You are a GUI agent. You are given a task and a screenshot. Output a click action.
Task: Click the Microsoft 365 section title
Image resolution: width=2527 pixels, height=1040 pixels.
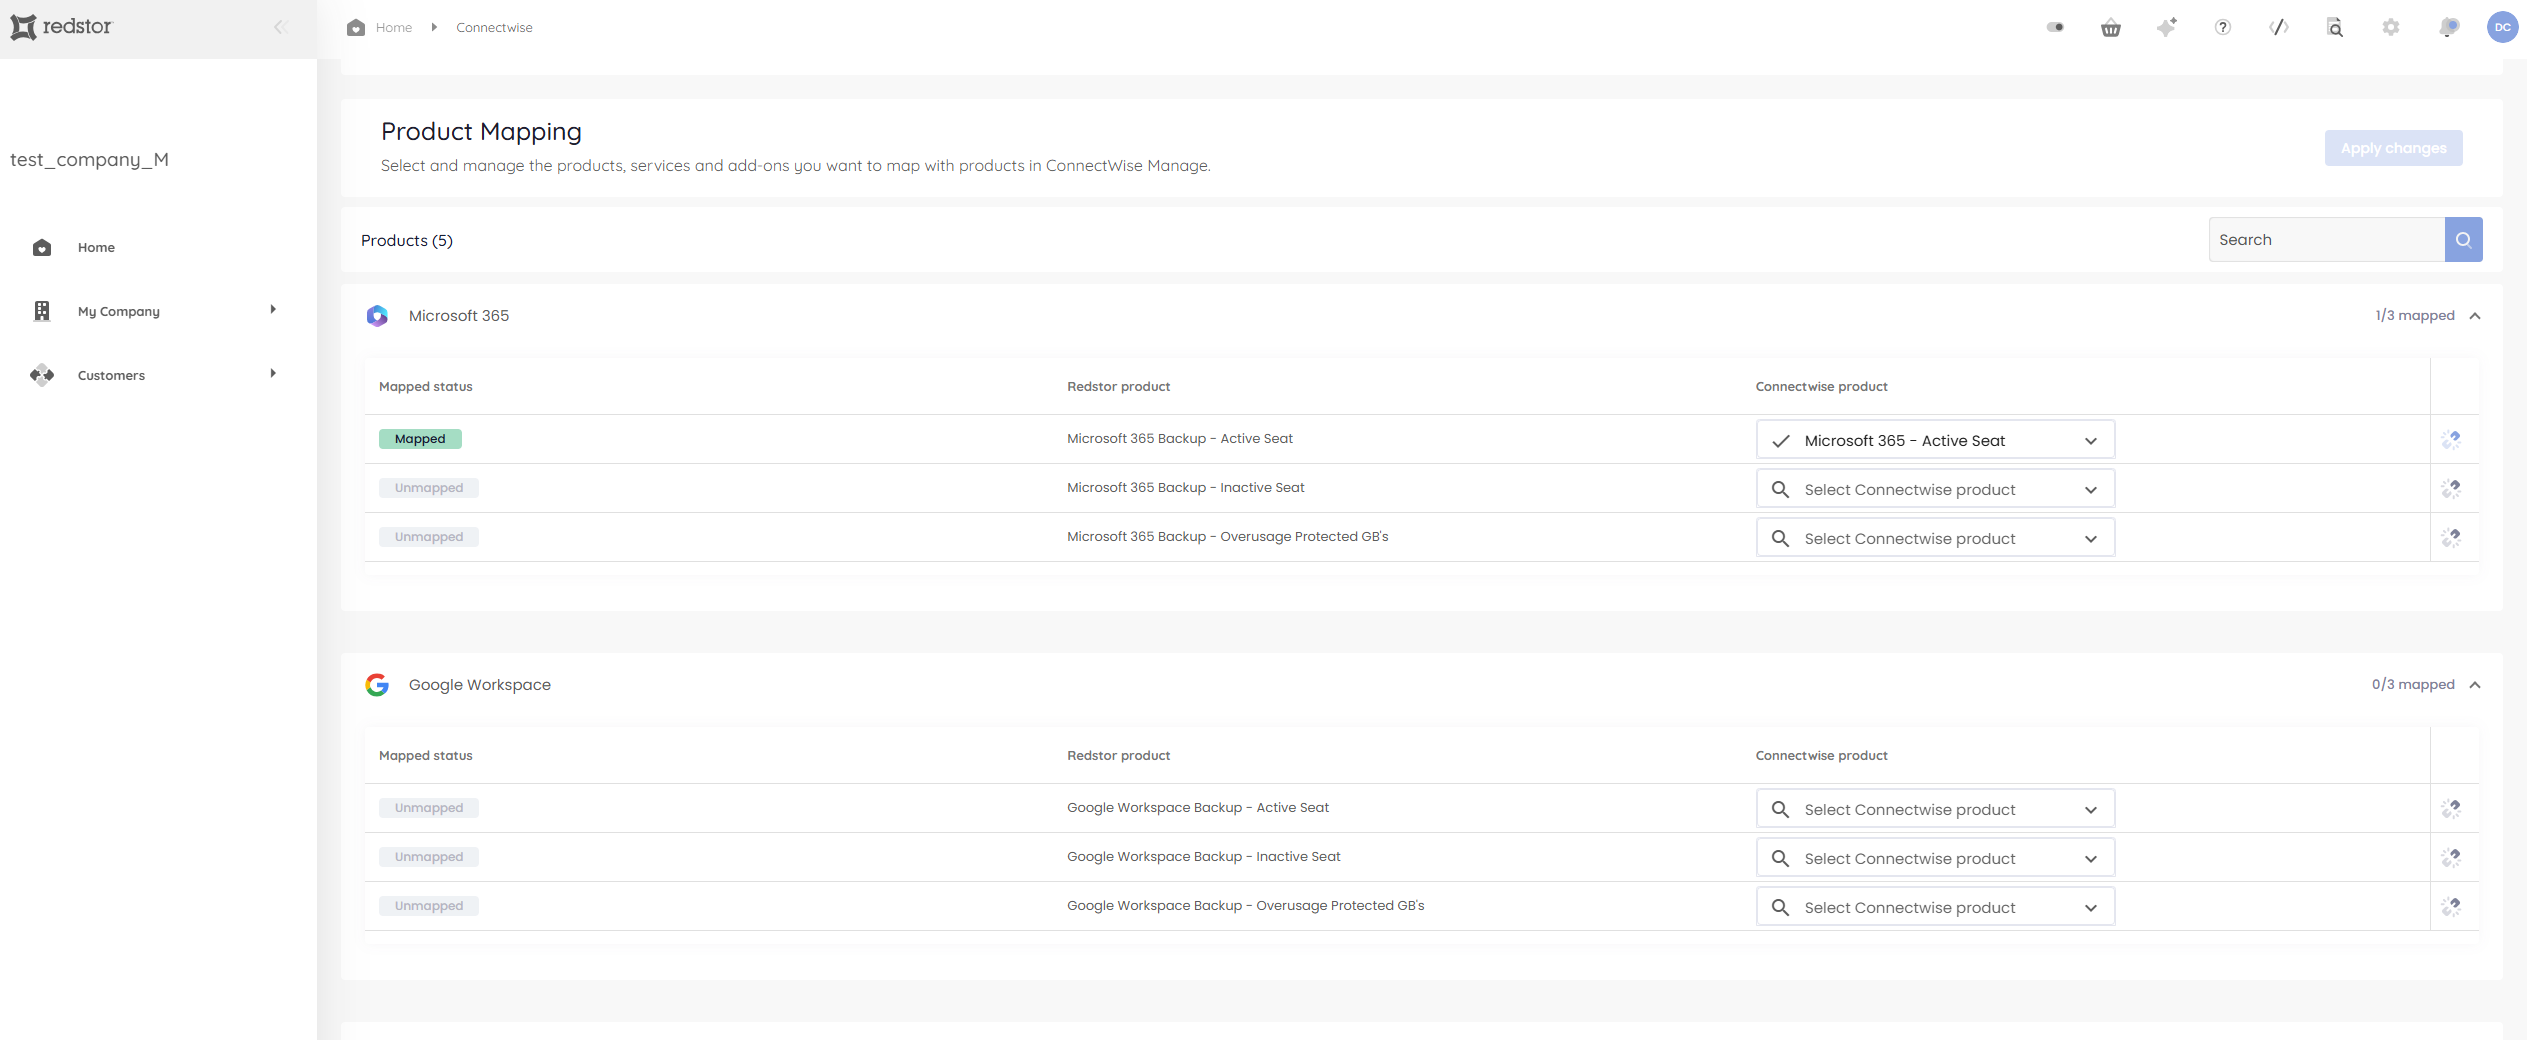(458, 316)
